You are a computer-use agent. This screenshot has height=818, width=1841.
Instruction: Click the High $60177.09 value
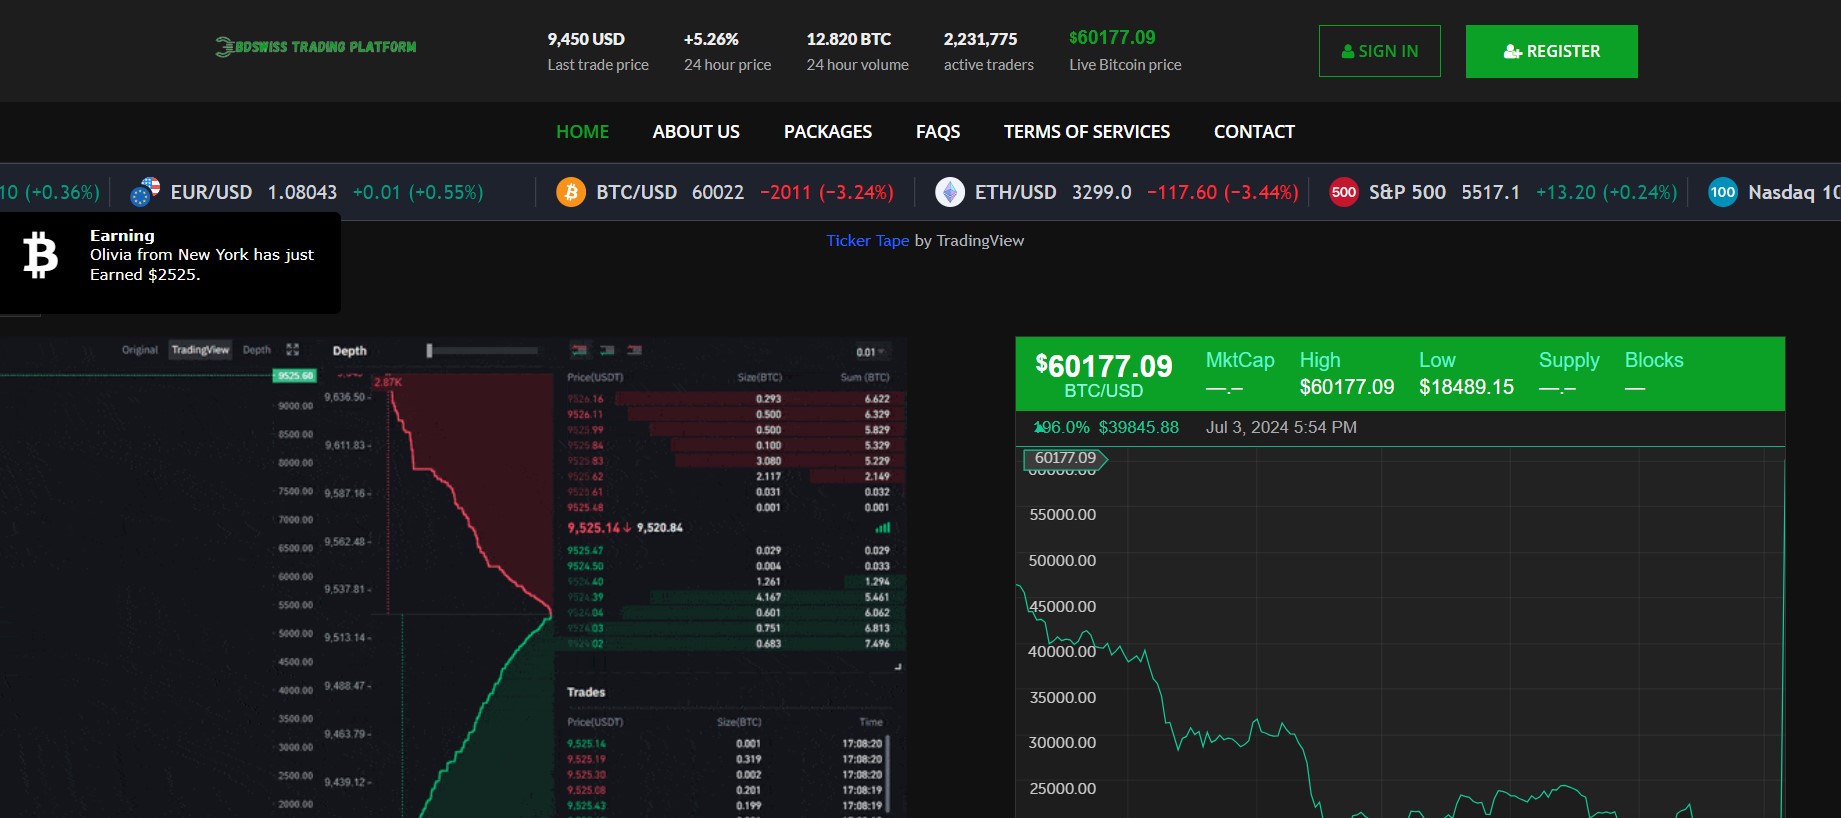coord(1346,387)
